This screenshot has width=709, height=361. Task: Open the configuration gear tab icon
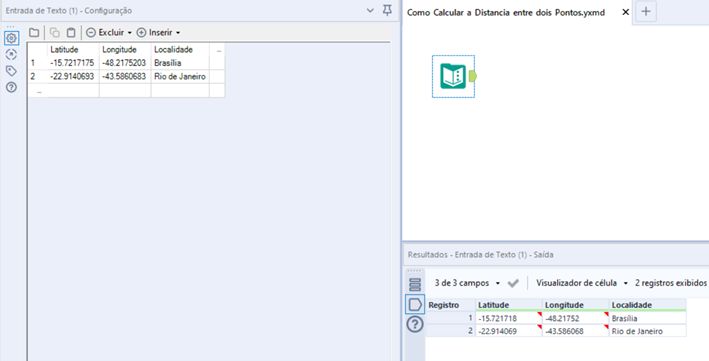pyautogui.click(x=11, y=38)
